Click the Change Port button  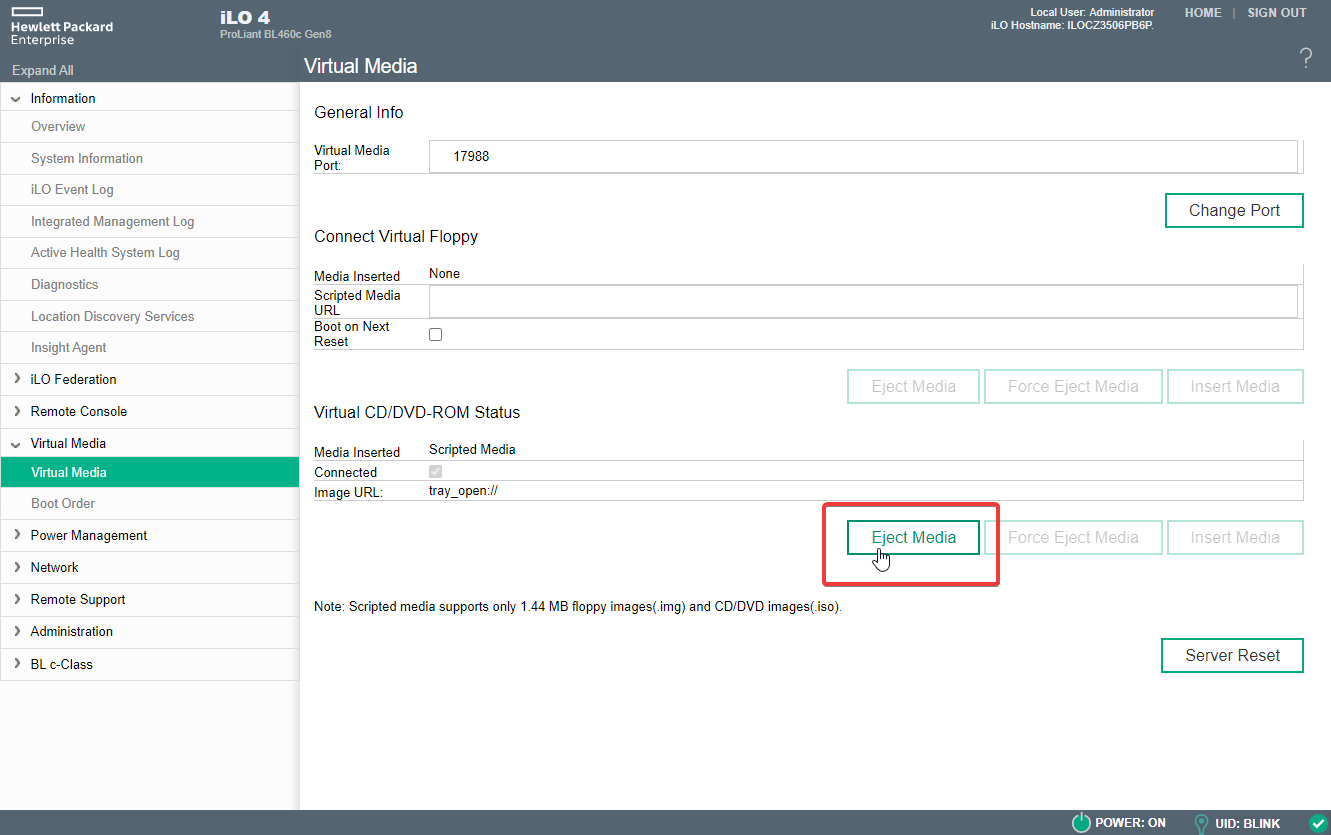1234,210
